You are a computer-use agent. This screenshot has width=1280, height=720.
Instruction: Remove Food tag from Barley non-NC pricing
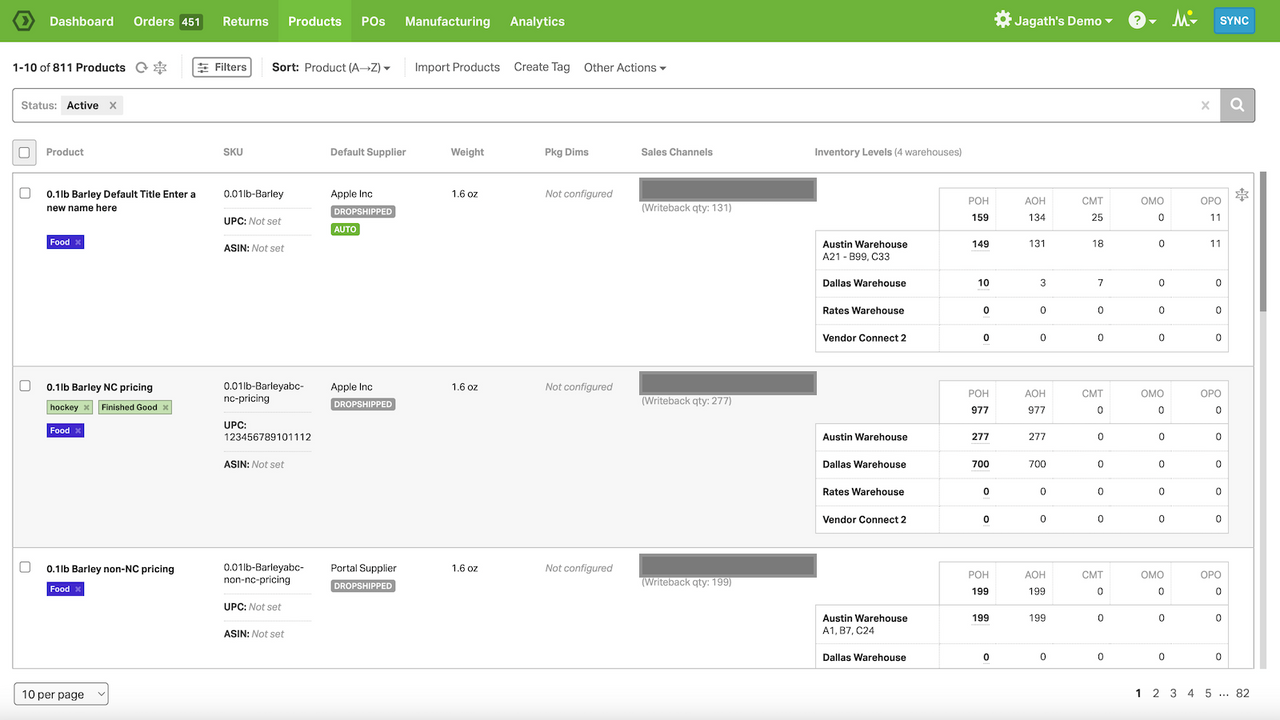(x=78, y=589)
